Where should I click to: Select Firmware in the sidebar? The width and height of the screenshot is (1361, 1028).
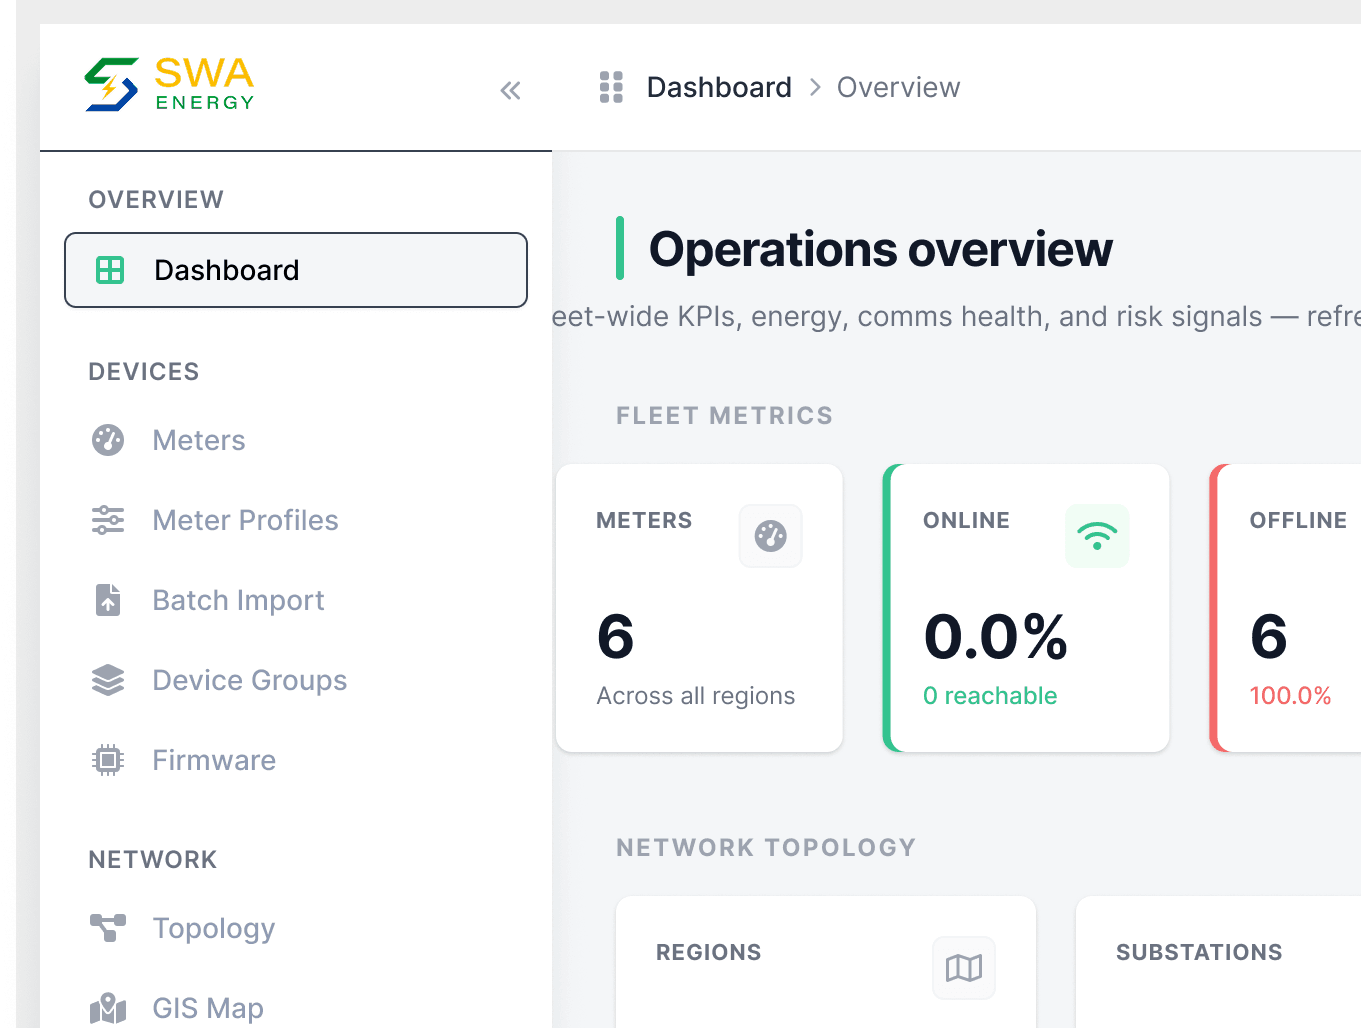[x=296, y=760]
